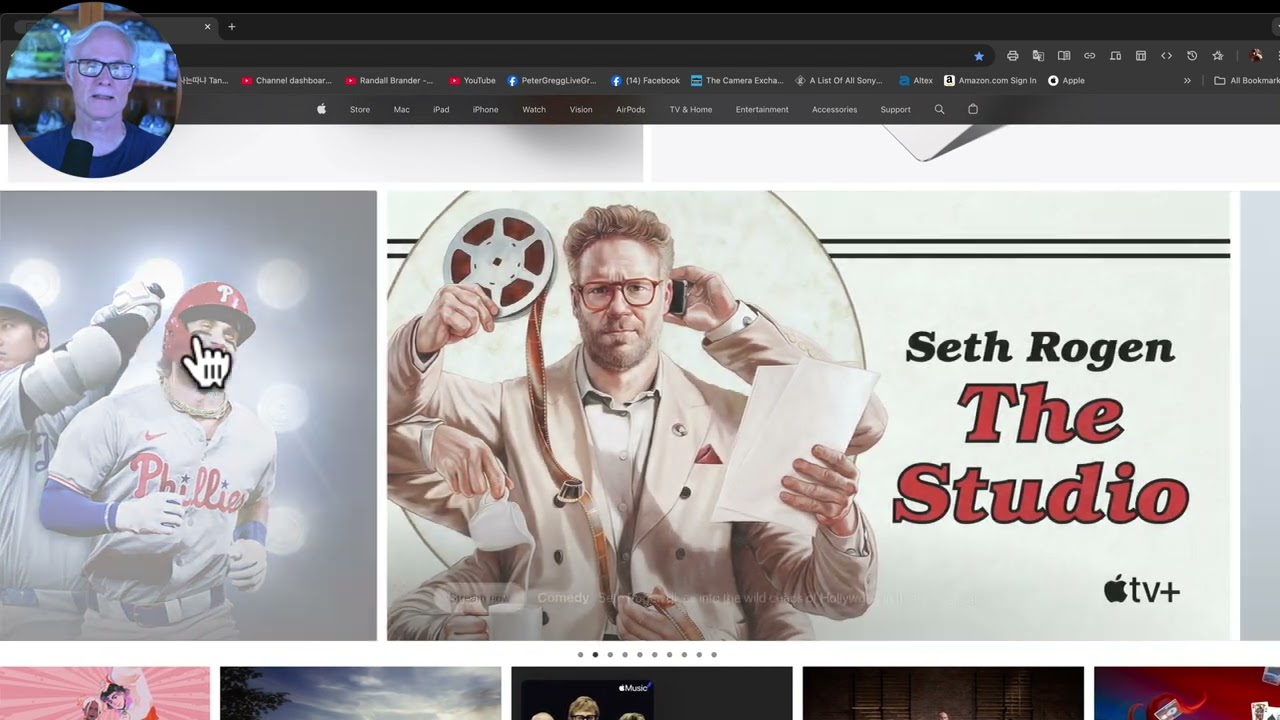Click the blue bookmark star in address bar

pyautogui.click(x=979, y=56)
